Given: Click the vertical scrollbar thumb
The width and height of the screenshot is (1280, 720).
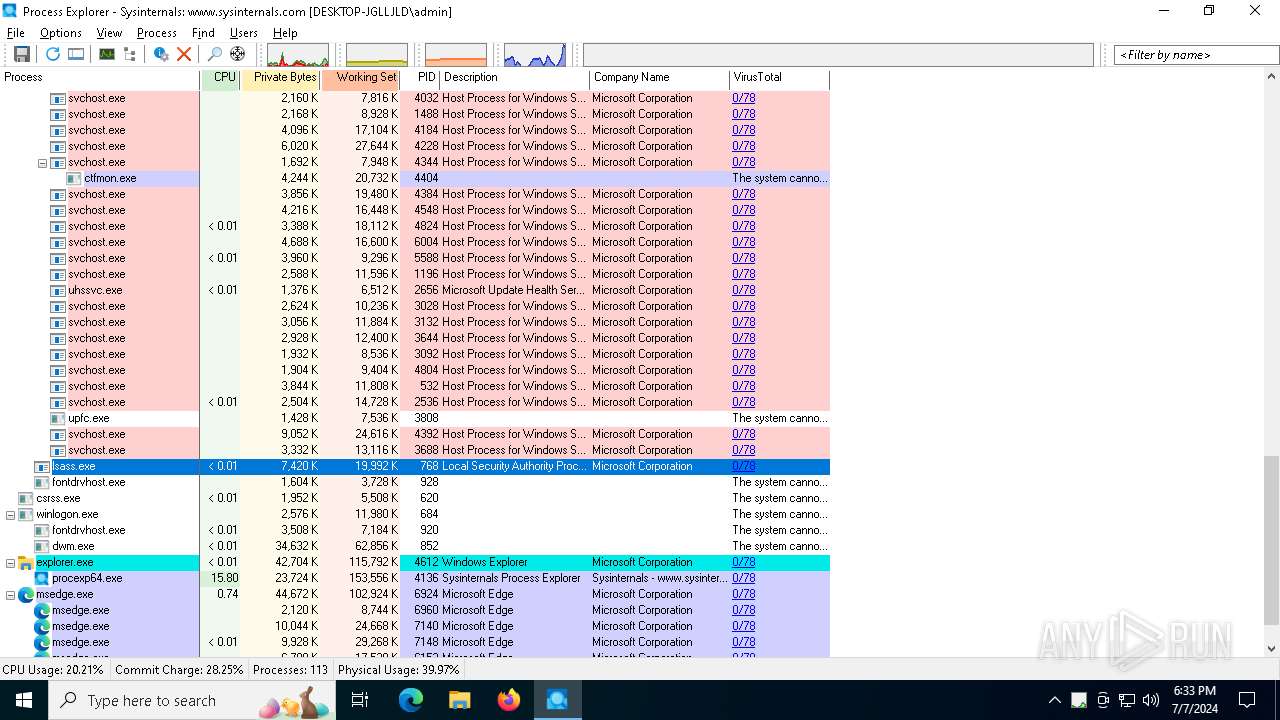Looking at the screenshot, I should point(1271,540).
